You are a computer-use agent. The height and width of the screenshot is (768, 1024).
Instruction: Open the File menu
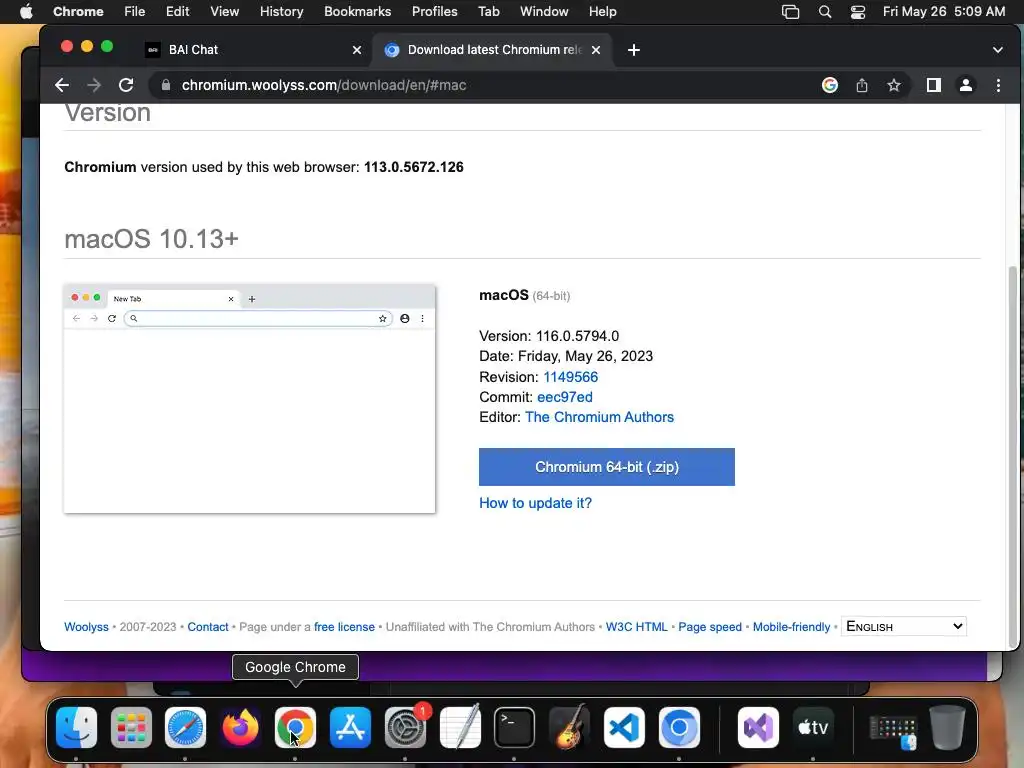click(x=135, y=12)
